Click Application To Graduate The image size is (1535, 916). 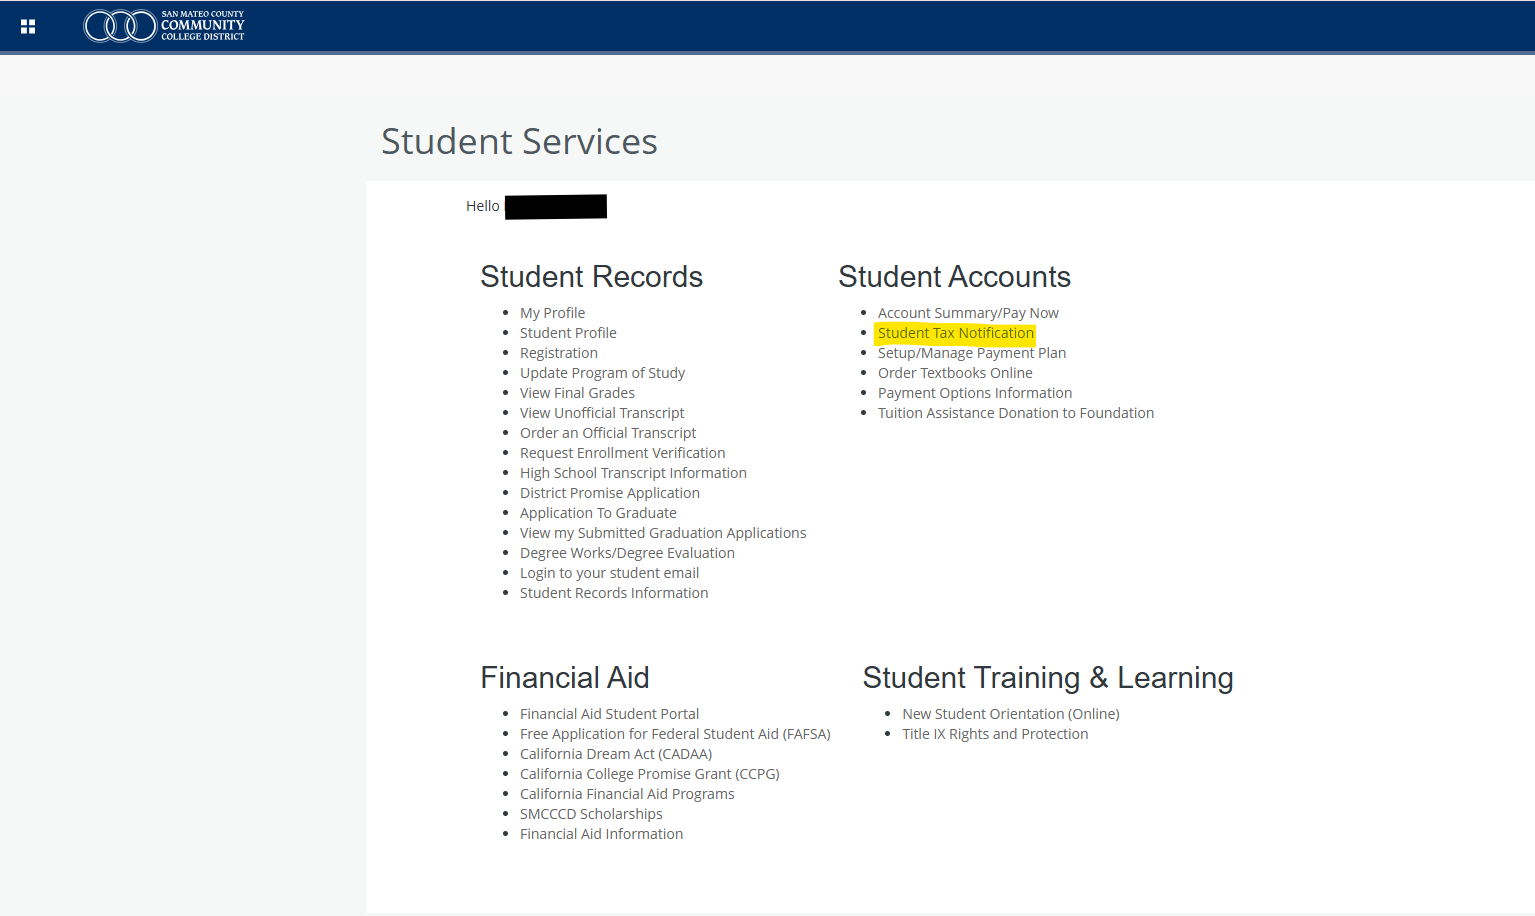(x=598, y=513)
